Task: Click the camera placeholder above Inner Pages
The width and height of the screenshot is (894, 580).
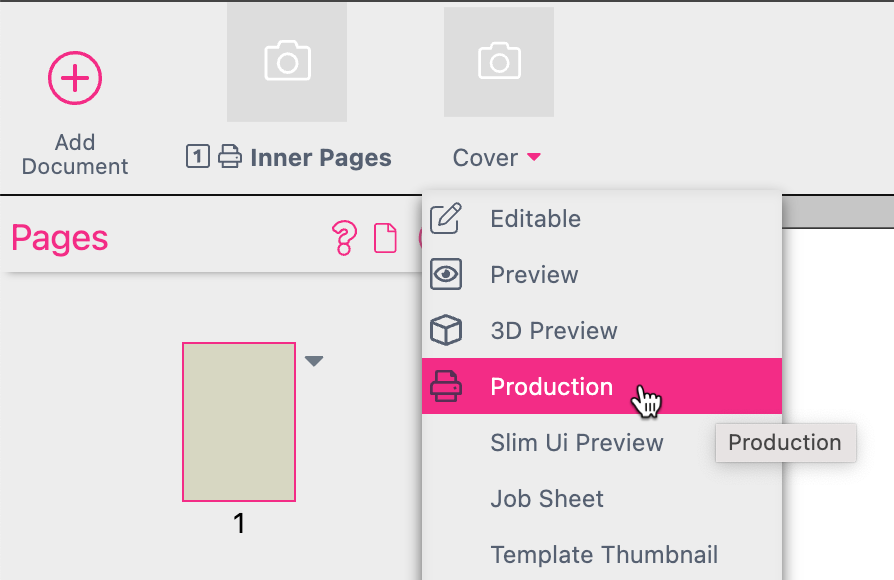Action: (x=287, y=61)
